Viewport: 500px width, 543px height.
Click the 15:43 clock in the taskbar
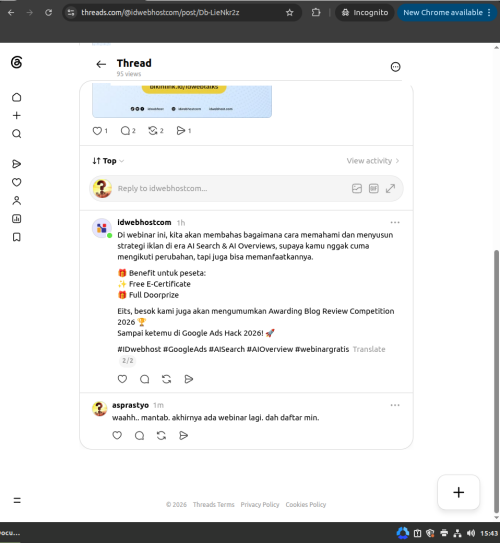pos(489,533)
